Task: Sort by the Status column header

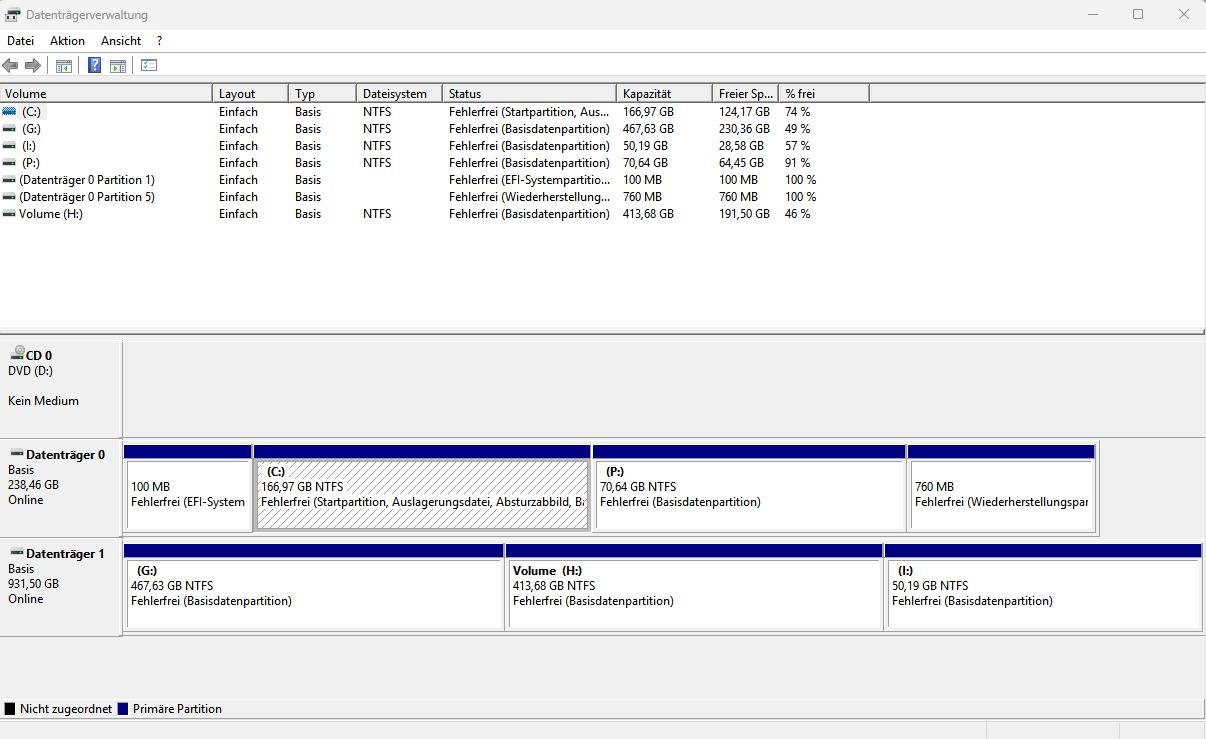Action: point(529,94)
